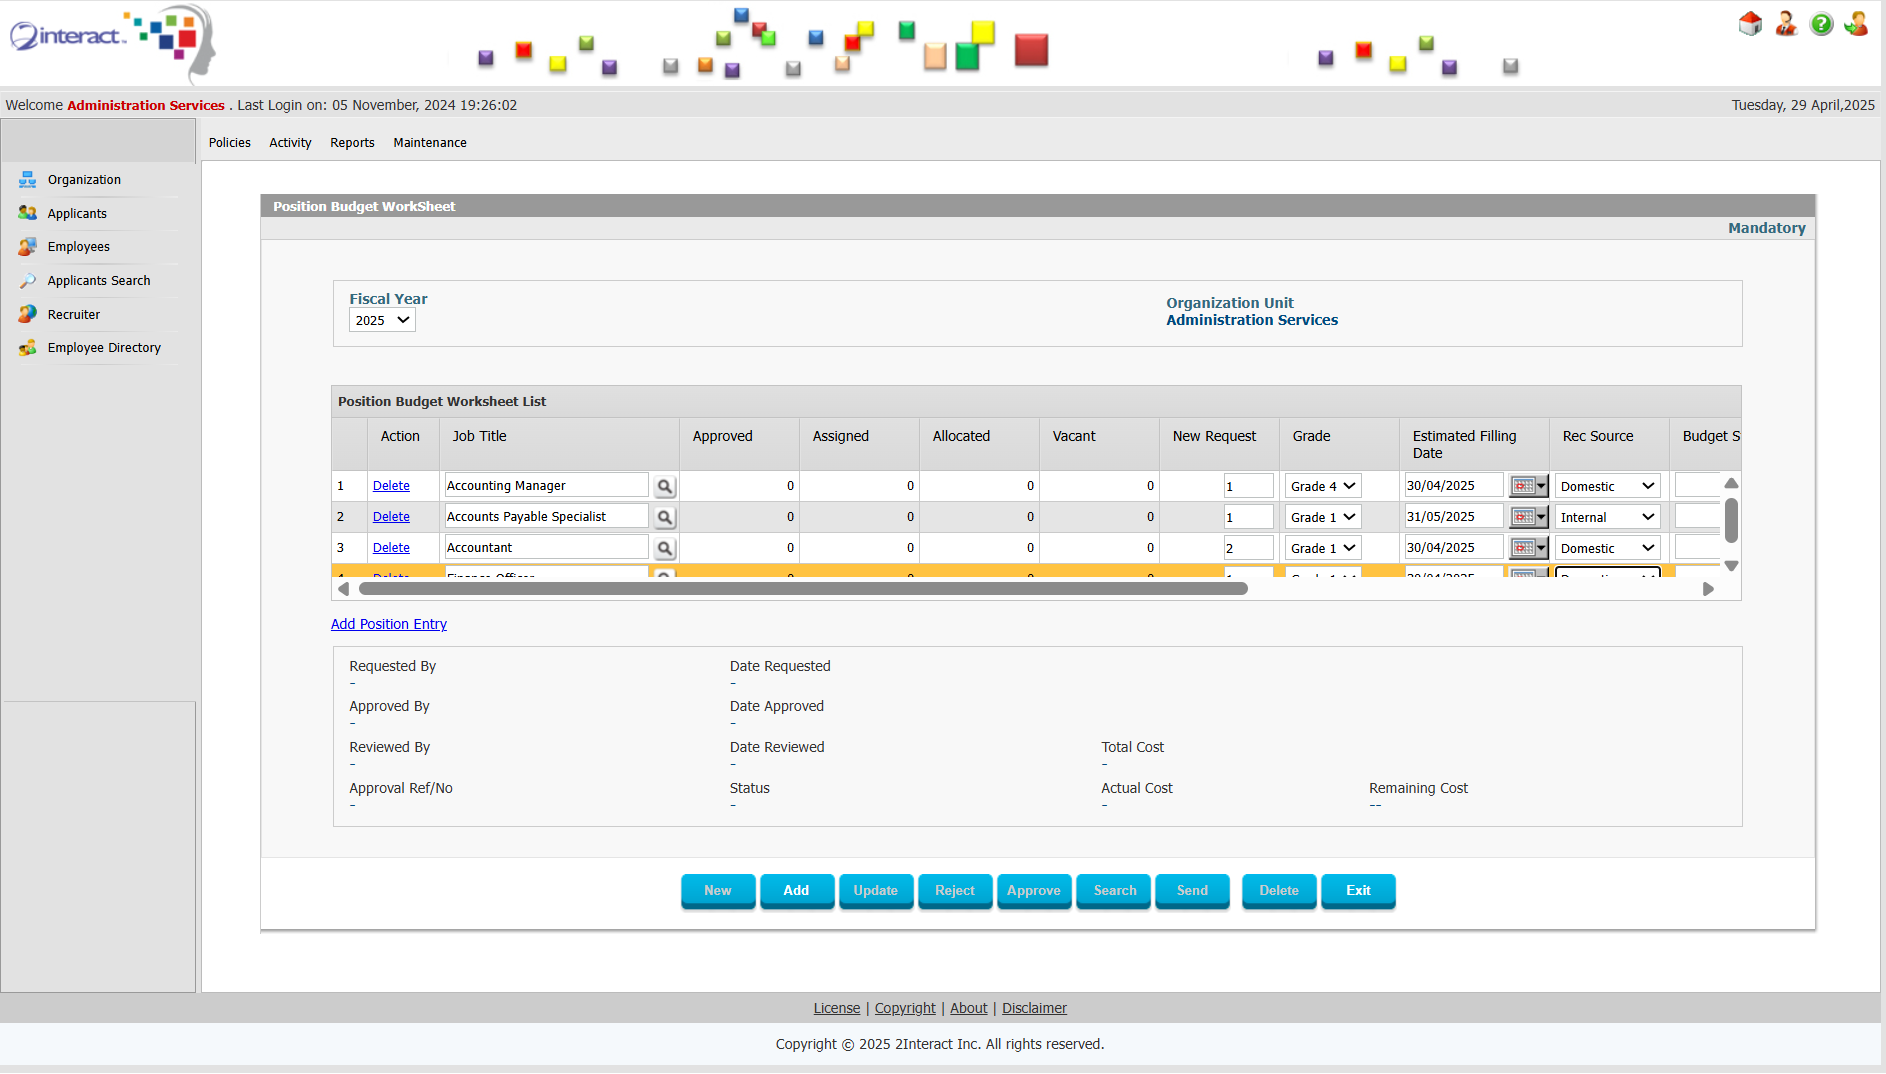1886x1074 pixels.
Task: Click the lookup magnifier beside Accounting Manager
Action: pos(664,486)
